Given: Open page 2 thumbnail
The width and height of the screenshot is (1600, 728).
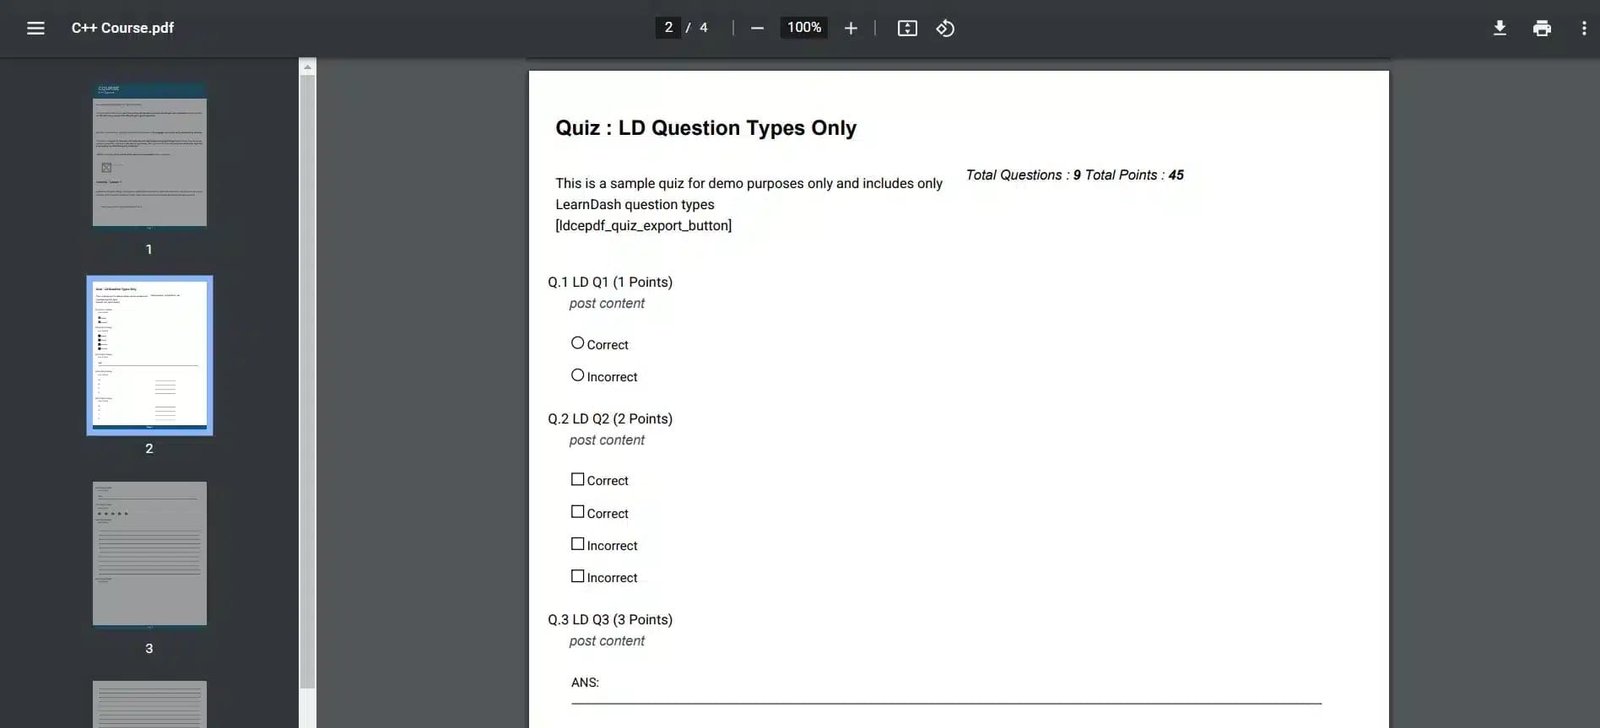Looking at the screenshot, I should (150, 355).
